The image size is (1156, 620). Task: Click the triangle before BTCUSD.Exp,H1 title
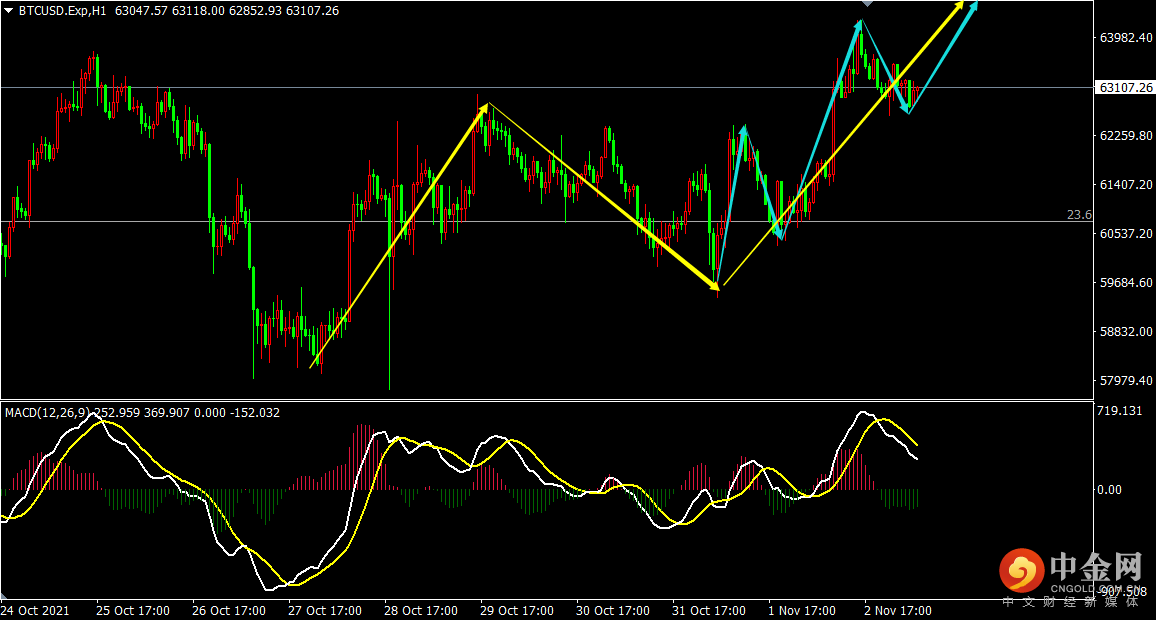(x=9, y=11)
